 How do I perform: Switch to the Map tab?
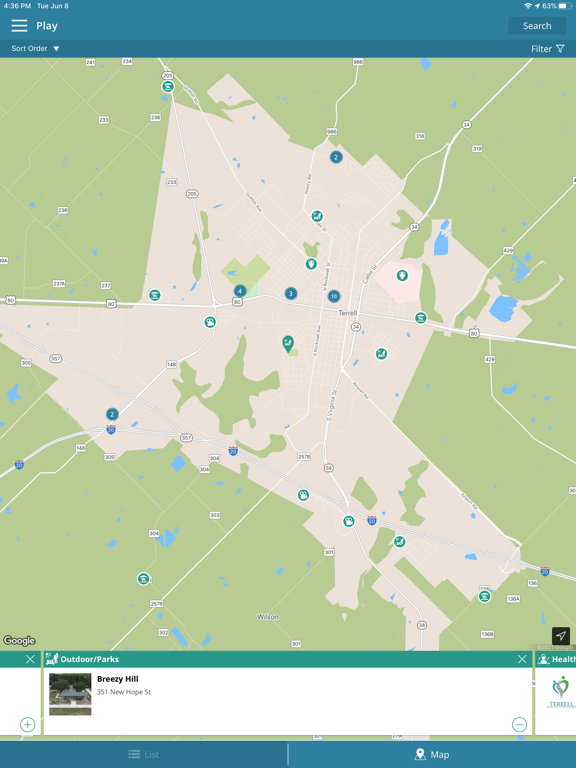click(x=432, y=755)
